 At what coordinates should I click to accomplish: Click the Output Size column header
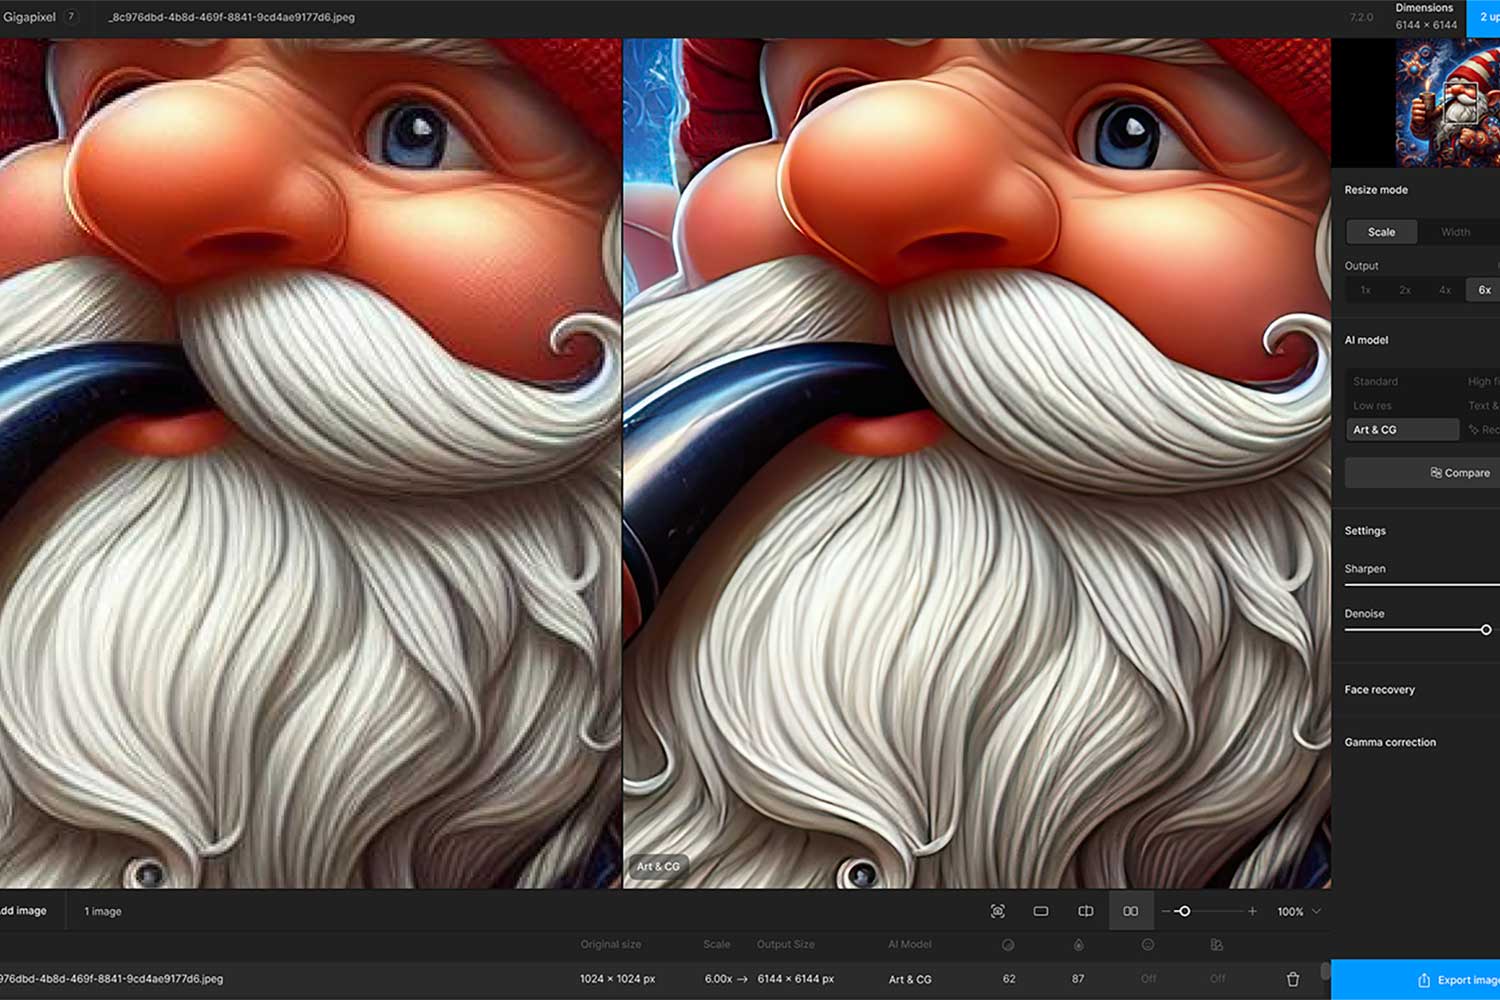tap(786, 945)
